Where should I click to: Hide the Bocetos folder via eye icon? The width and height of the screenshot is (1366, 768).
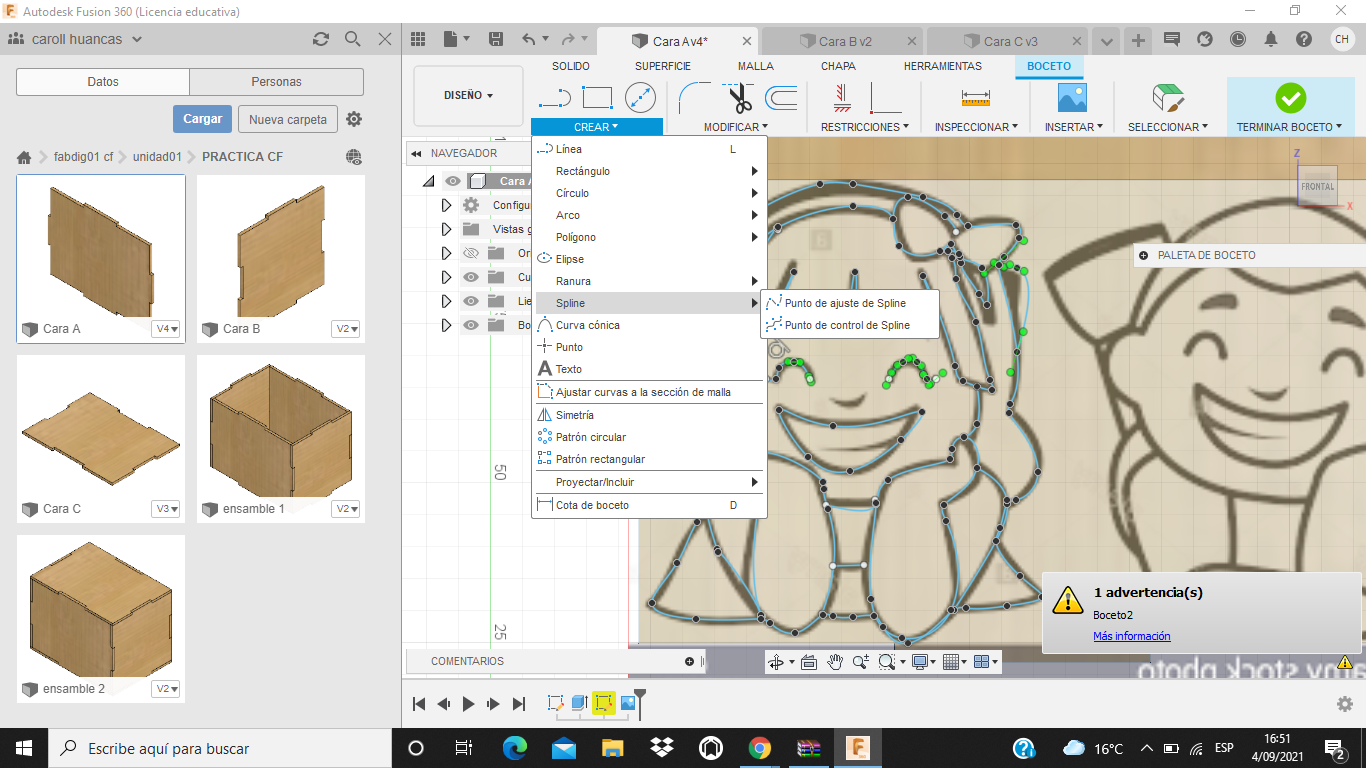coord(472,325)
